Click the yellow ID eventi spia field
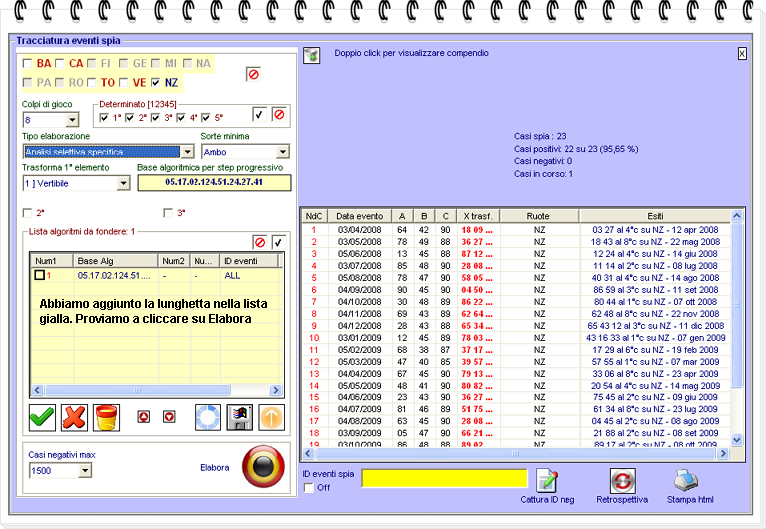 click(x=445, y=479)
